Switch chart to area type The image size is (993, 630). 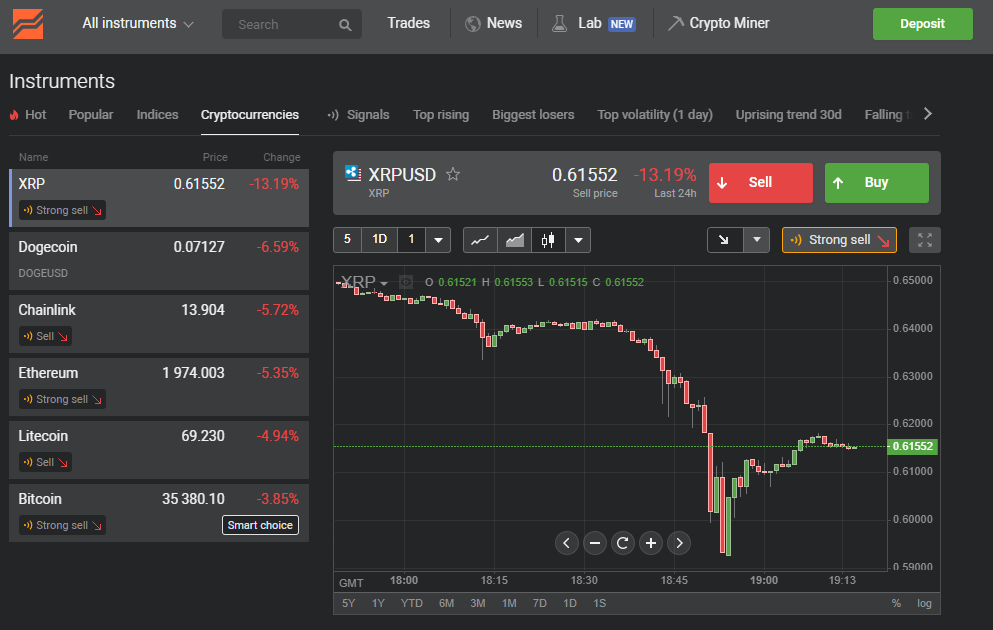tap(514, 240)
